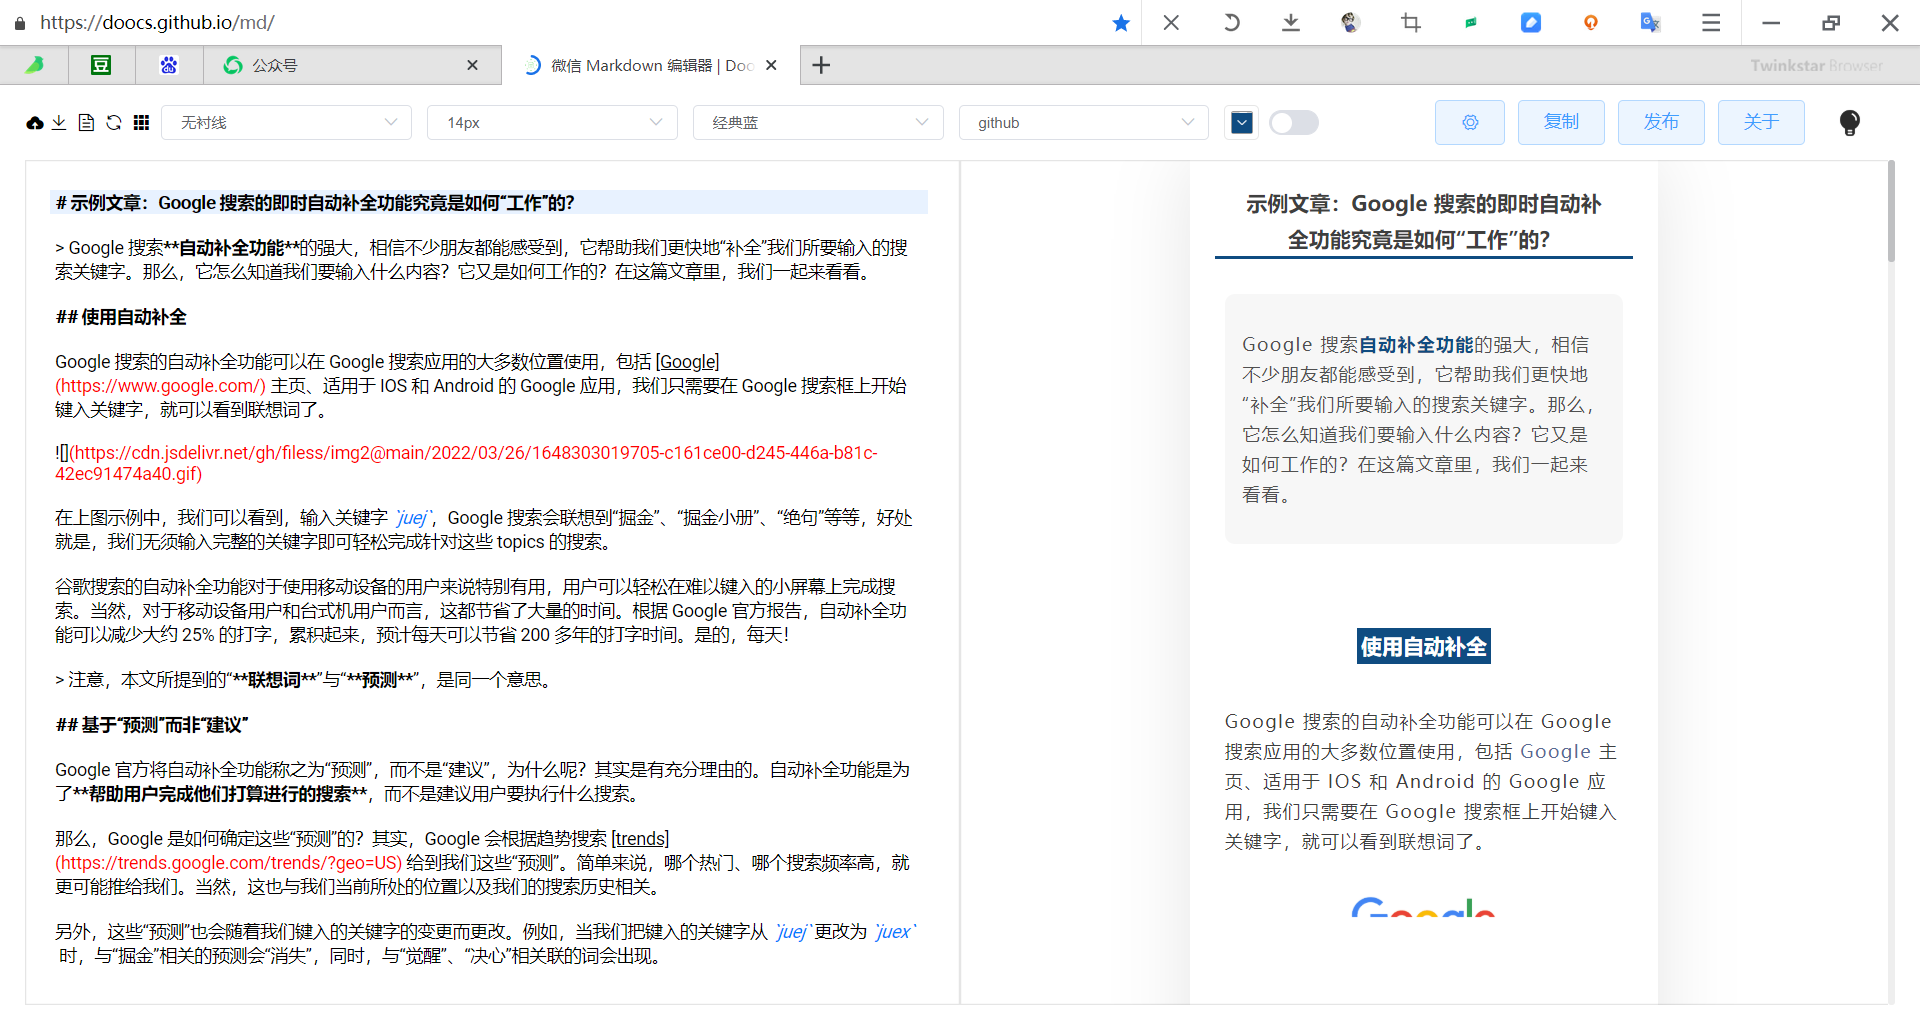Click the Google Translate extension icon

[1651, 22]
